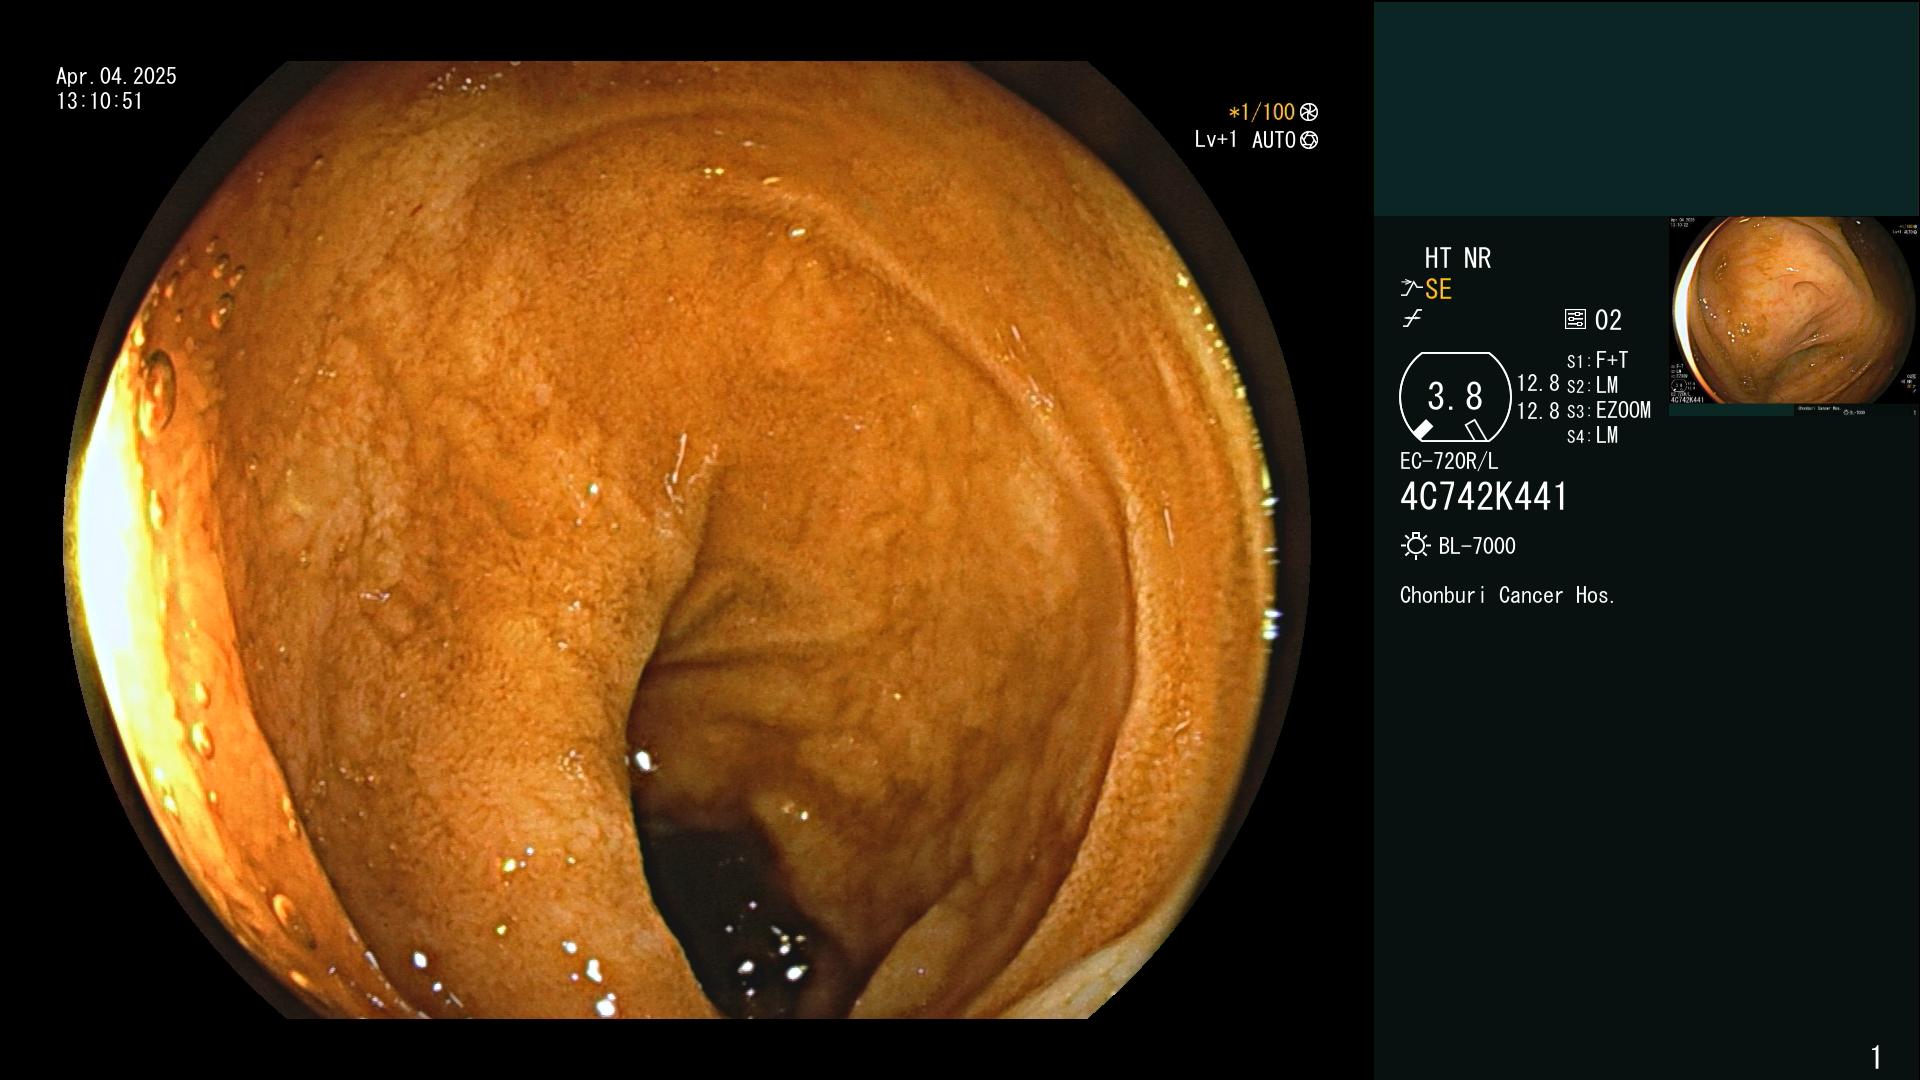This screenshot has width=1920, height=1080.
Task: Click the BL-7000 light source label
Action: point(1477,546)
